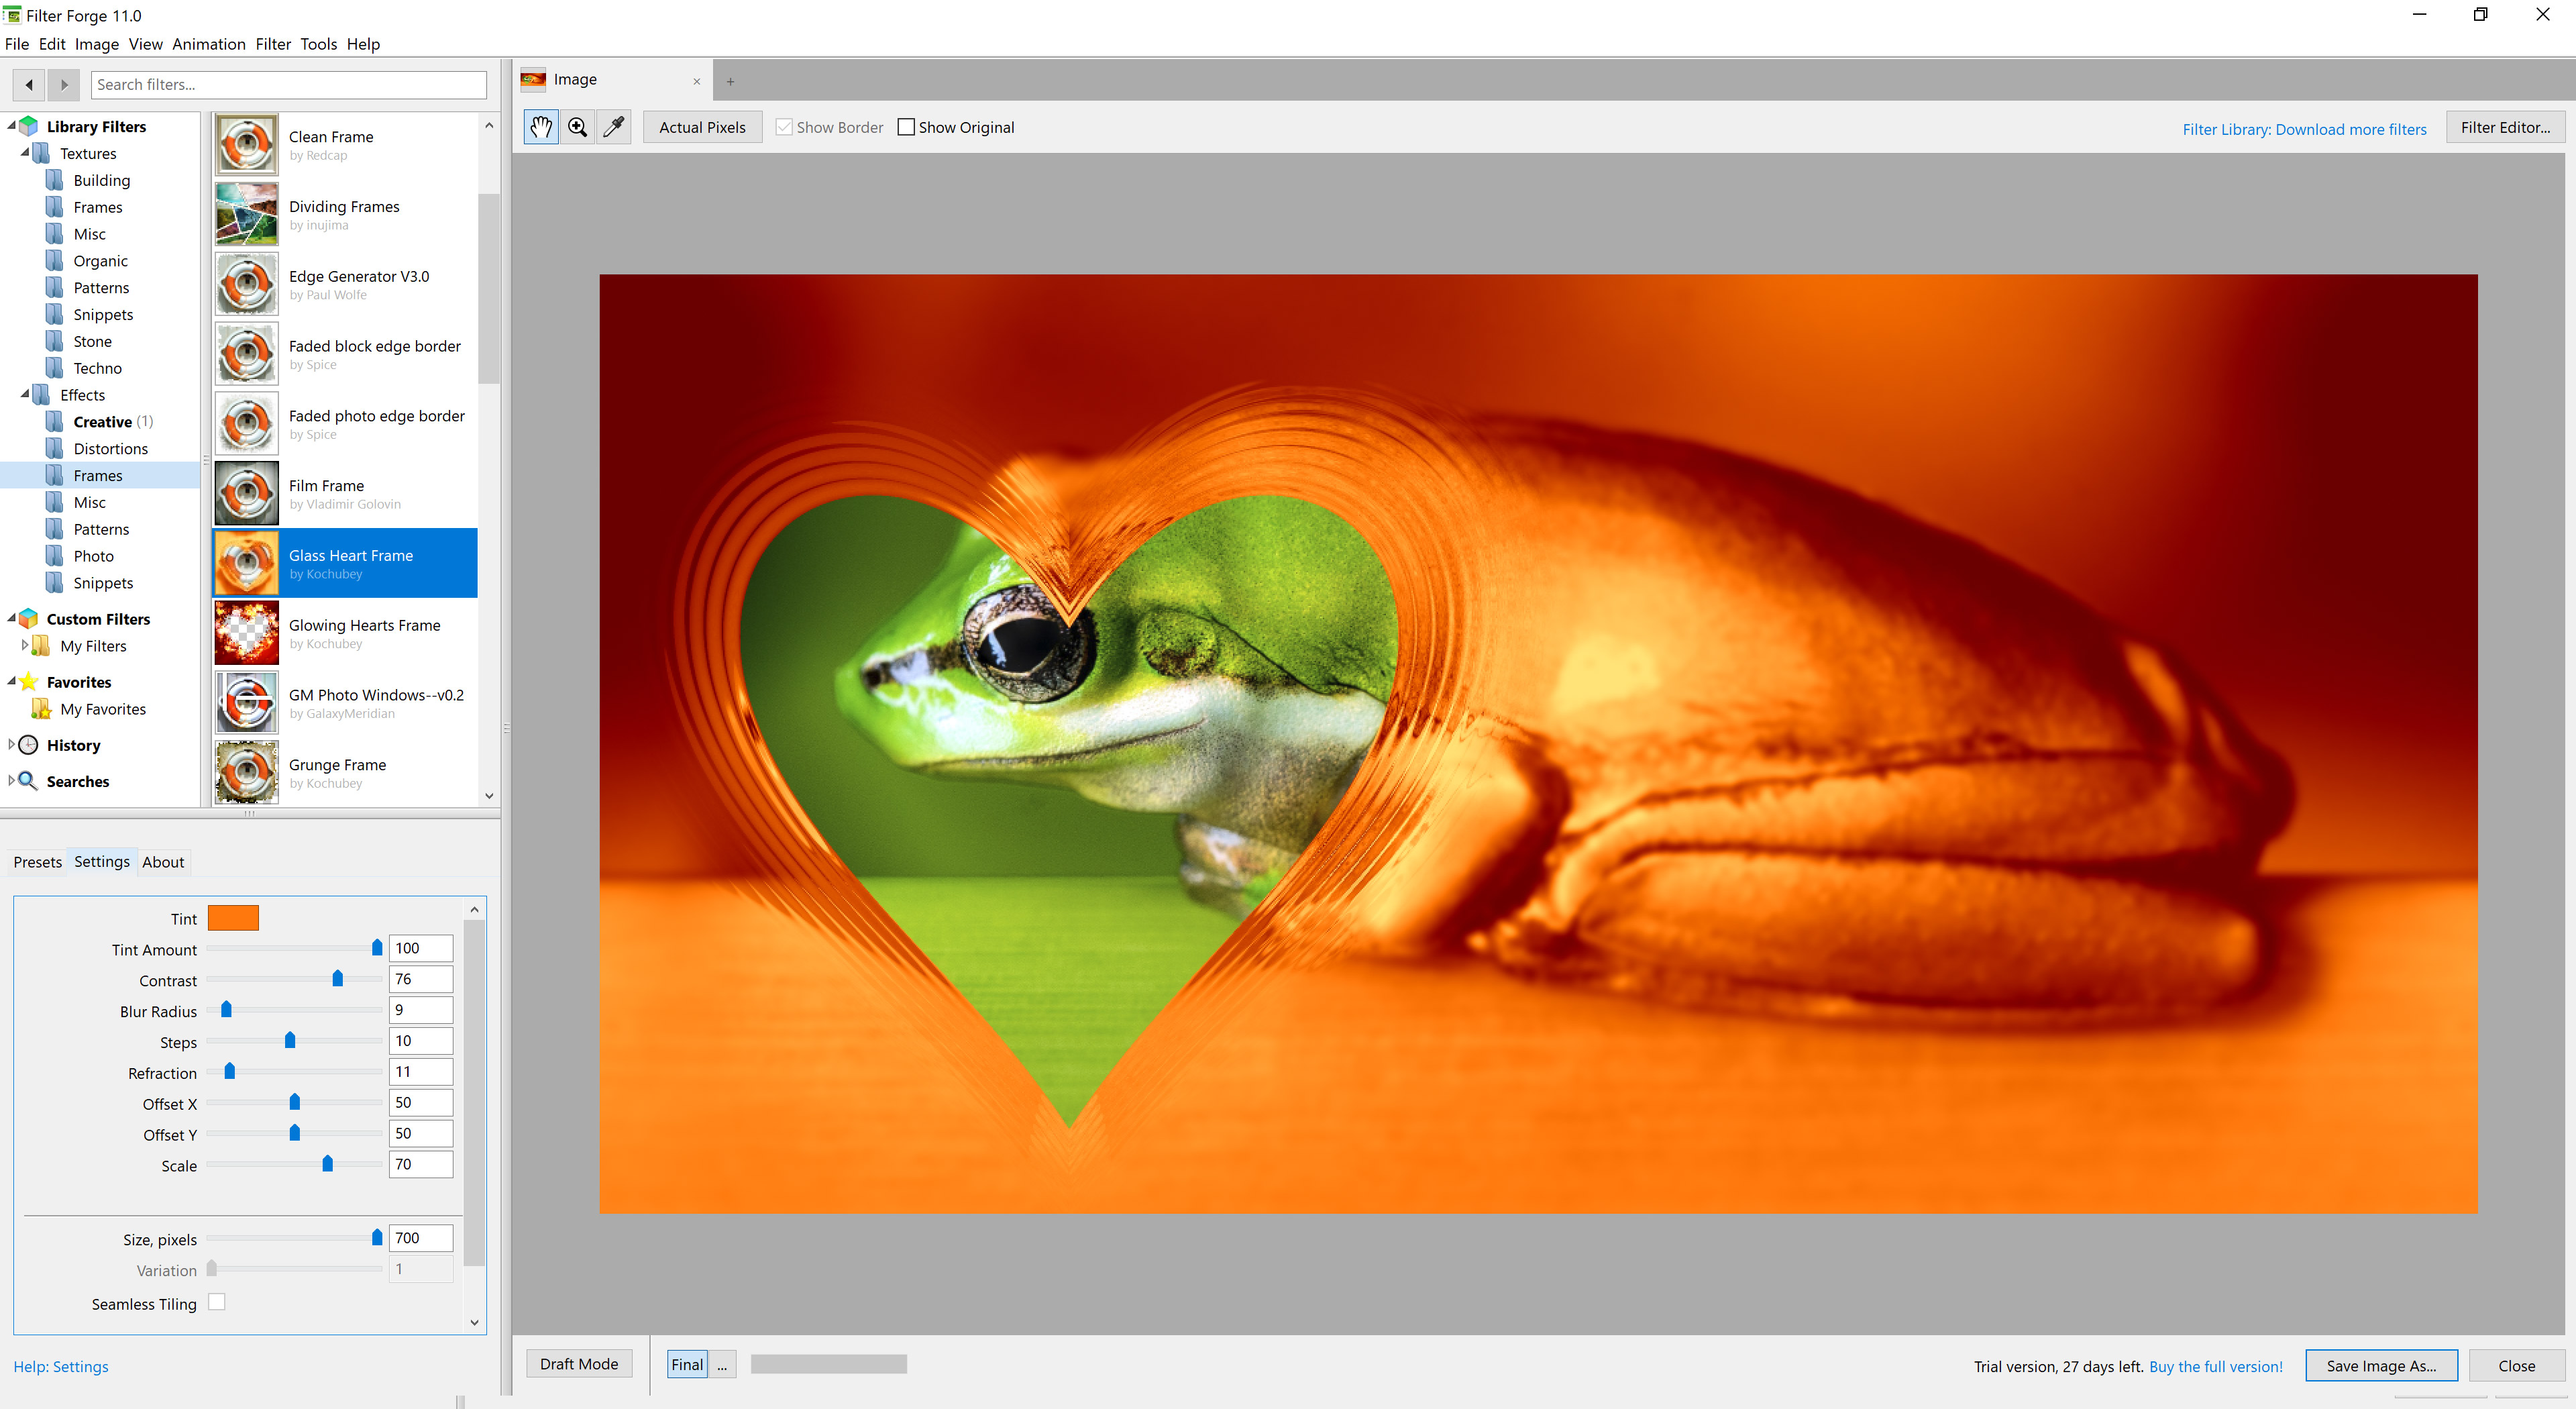Select the Zoom magnifier tool
Viewport: 2576px width, 1409px height.
tap(577, 127)
